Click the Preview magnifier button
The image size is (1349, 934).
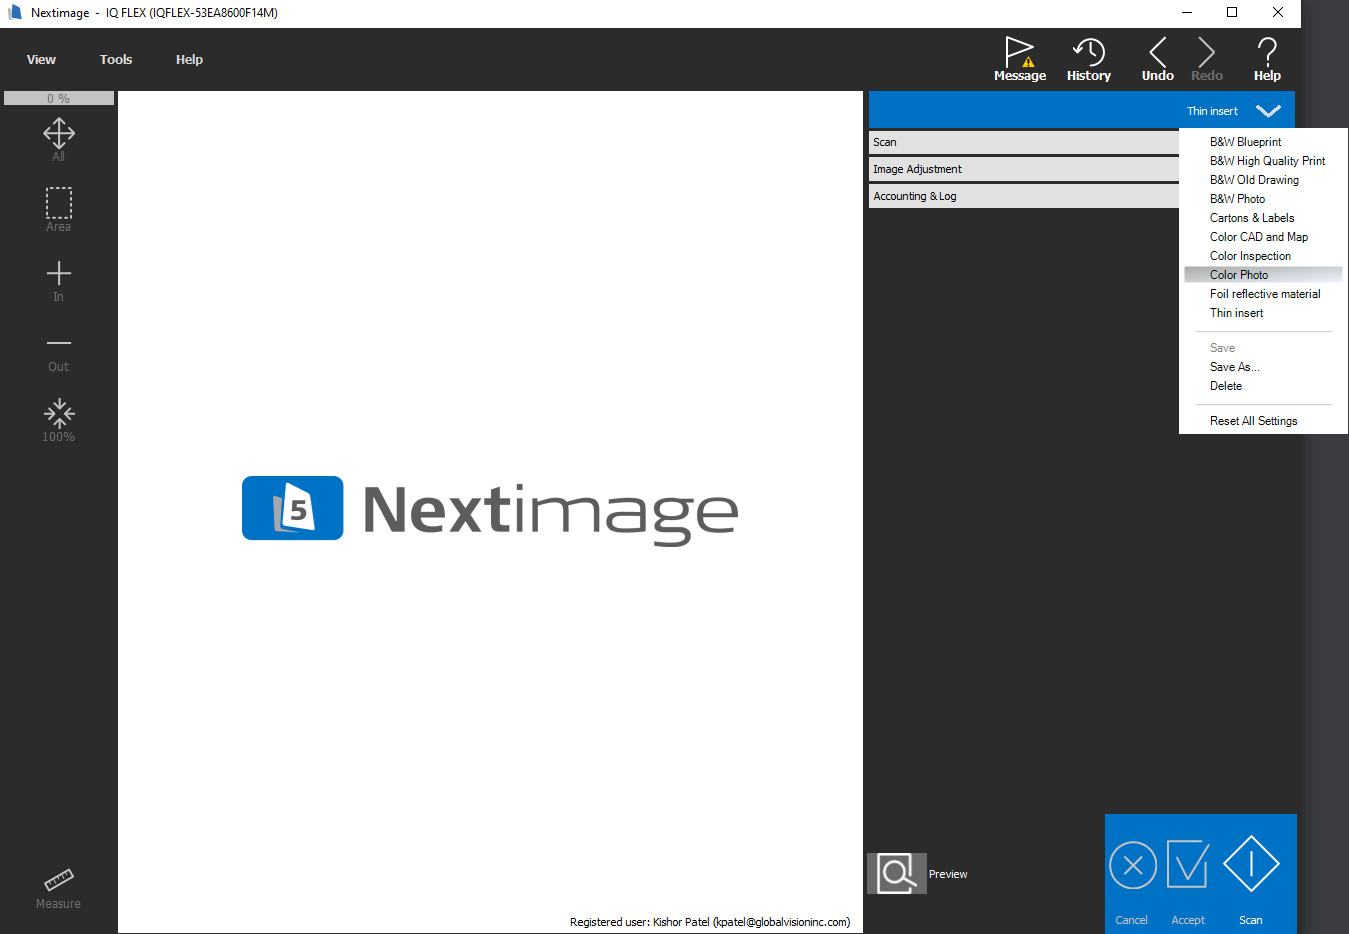pos(896,873)
